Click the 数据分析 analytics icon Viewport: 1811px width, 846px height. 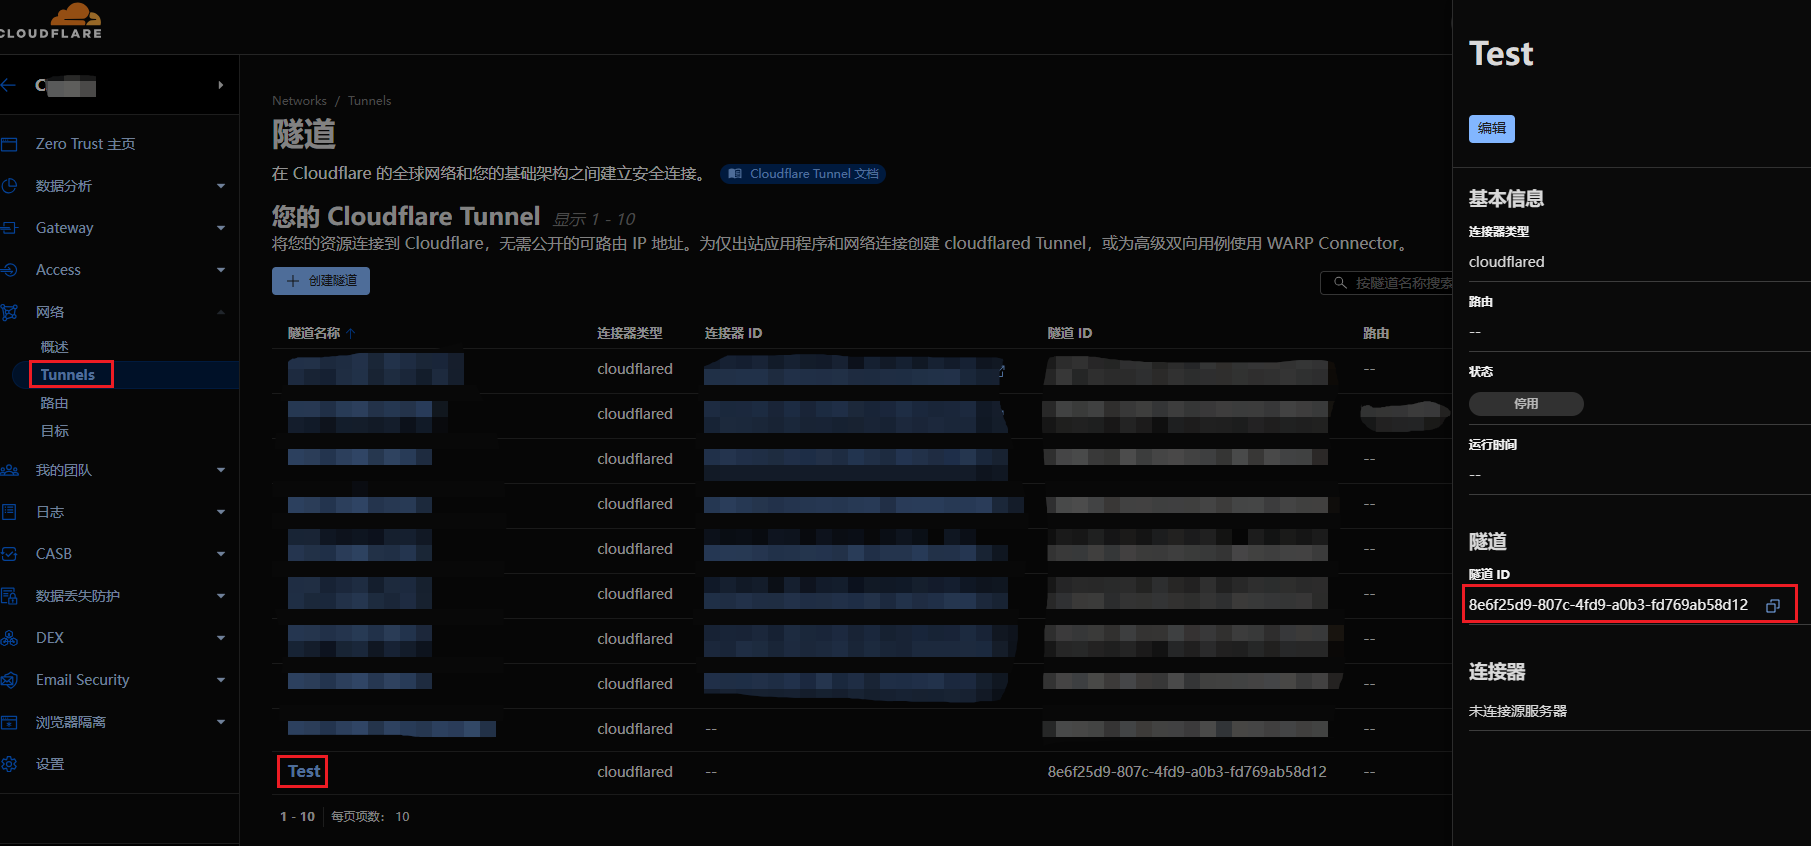pos(9,186)
